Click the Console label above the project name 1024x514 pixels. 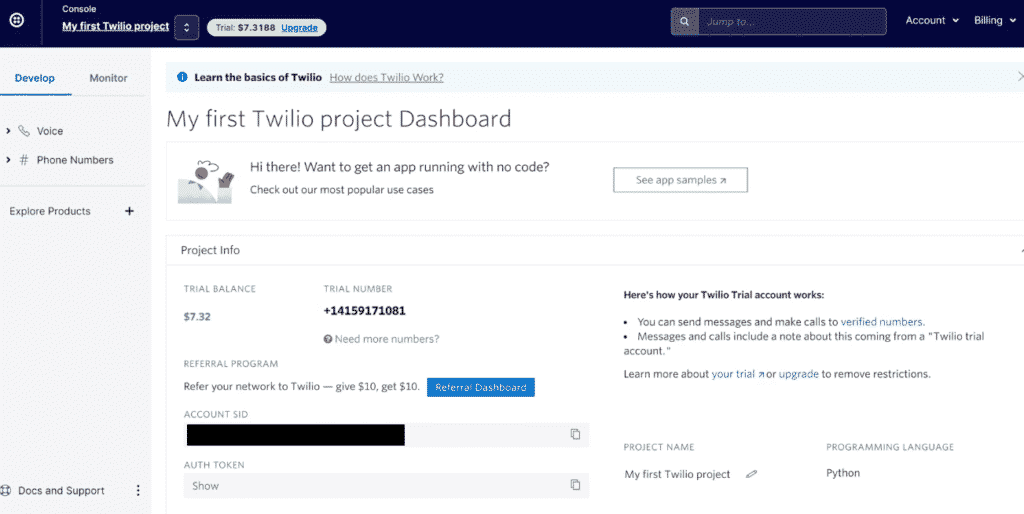click(79, 9)
